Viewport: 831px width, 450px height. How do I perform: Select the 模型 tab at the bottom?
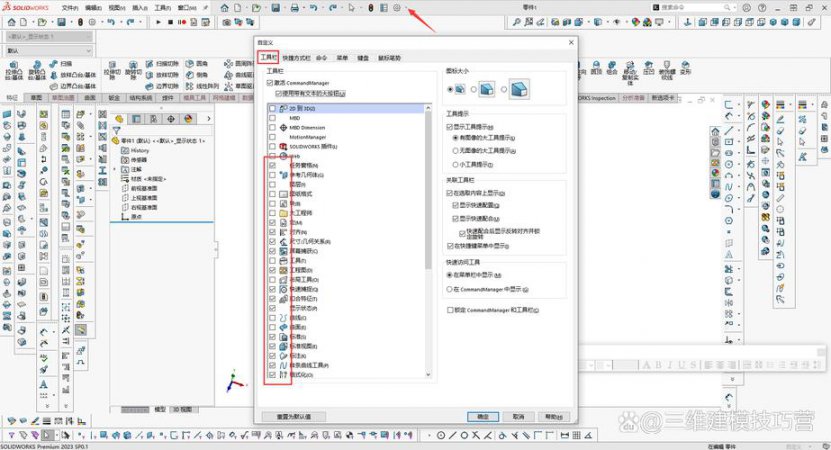click(160, 410)
